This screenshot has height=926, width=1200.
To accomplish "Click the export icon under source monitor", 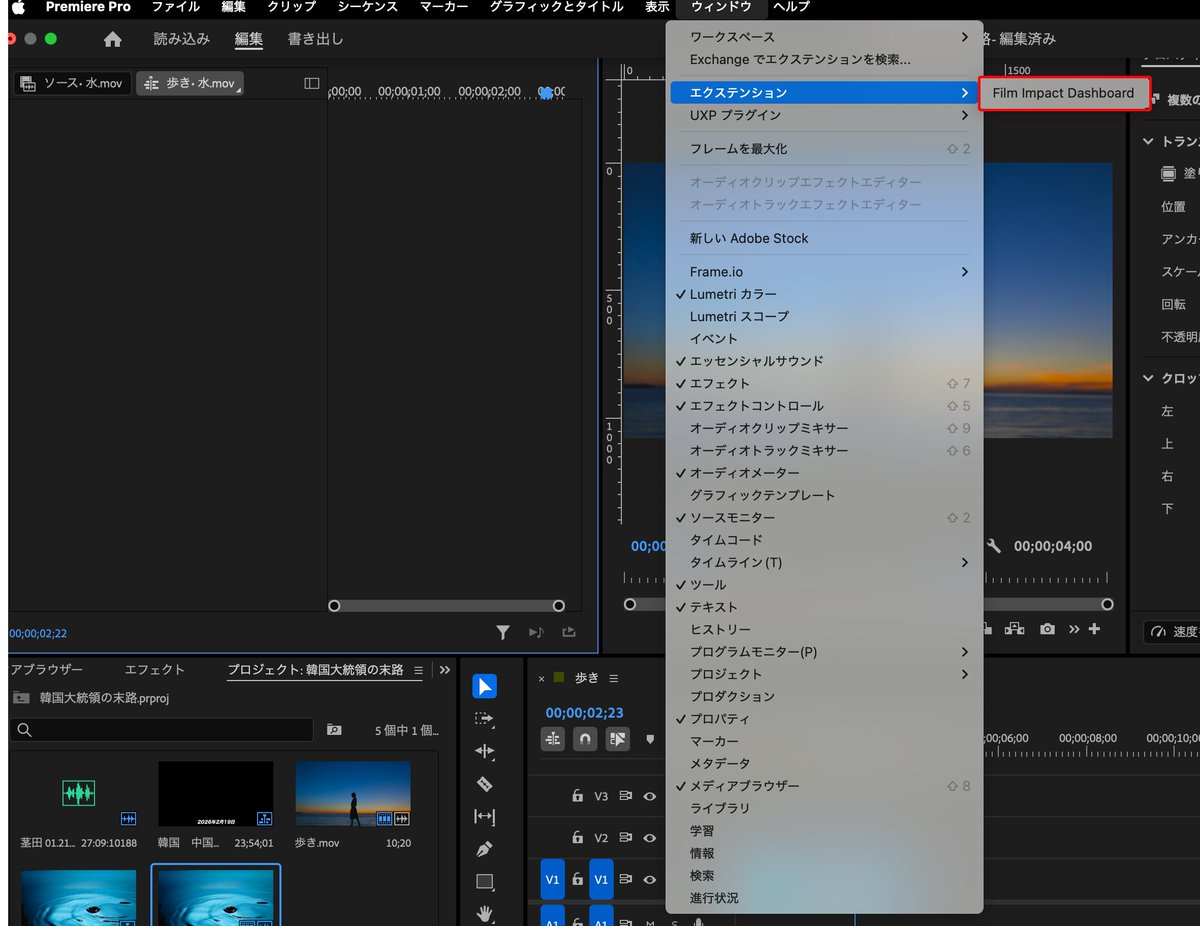I will tap(569, 632).
